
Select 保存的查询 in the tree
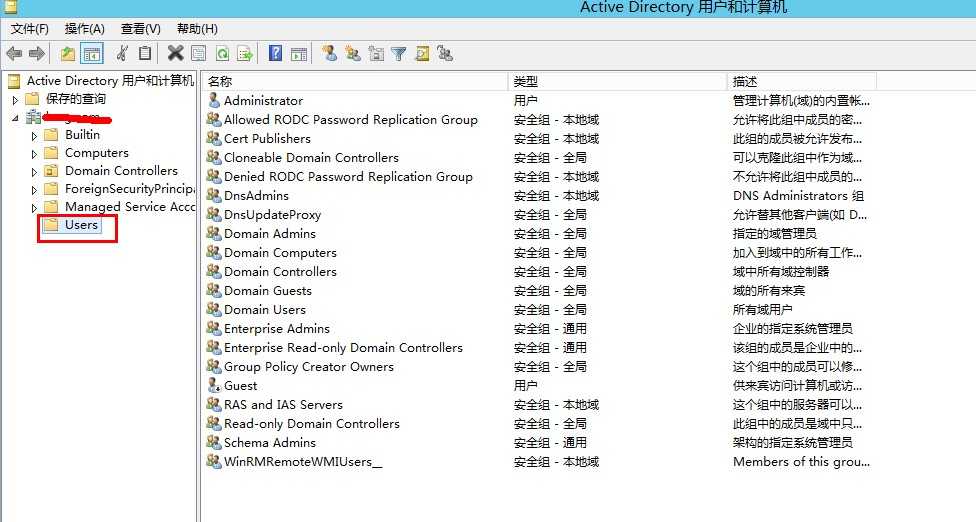click(75, 98)
